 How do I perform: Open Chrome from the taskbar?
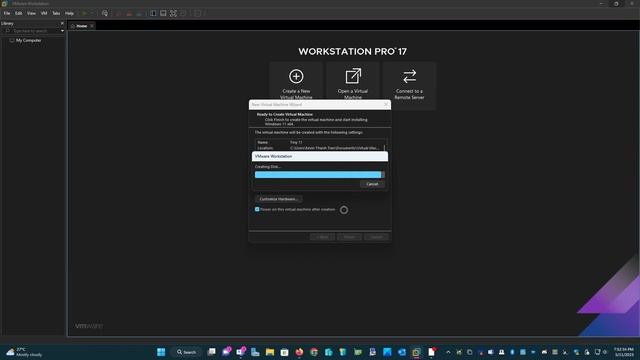pyautogui.click(x=314, y=352)
